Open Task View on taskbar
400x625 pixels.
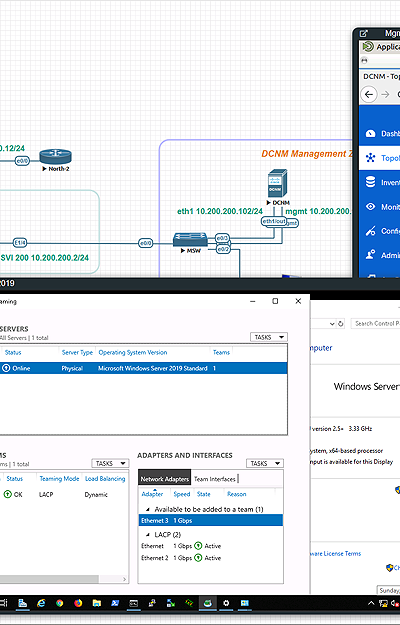coord(4,603)
